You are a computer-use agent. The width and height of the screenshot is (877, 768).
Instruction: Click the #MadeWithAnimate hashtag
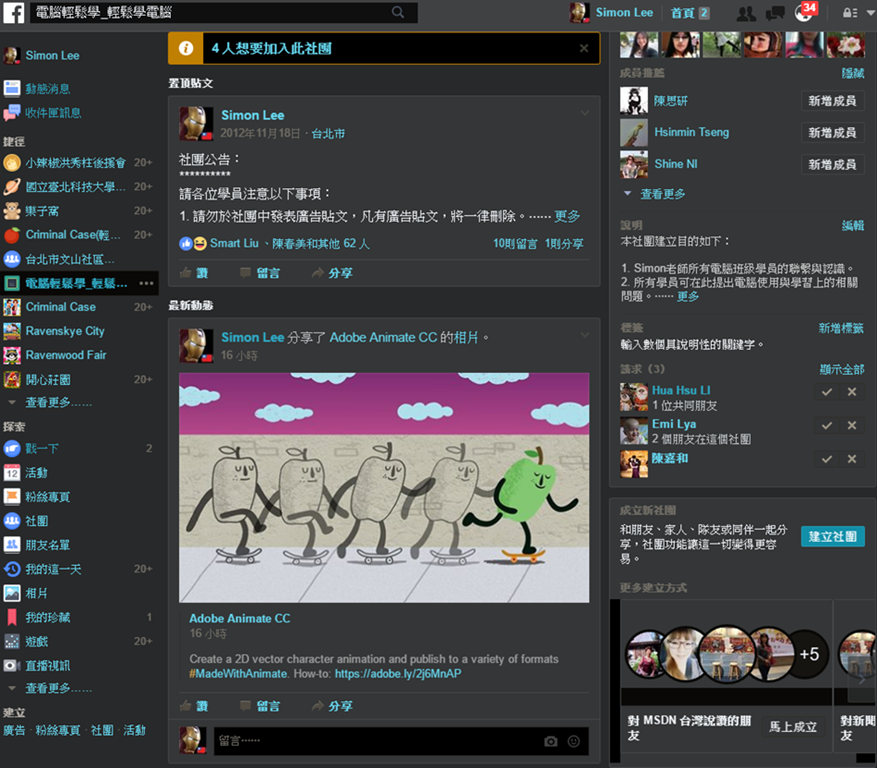pyautogui.click(x=238, y=673)
